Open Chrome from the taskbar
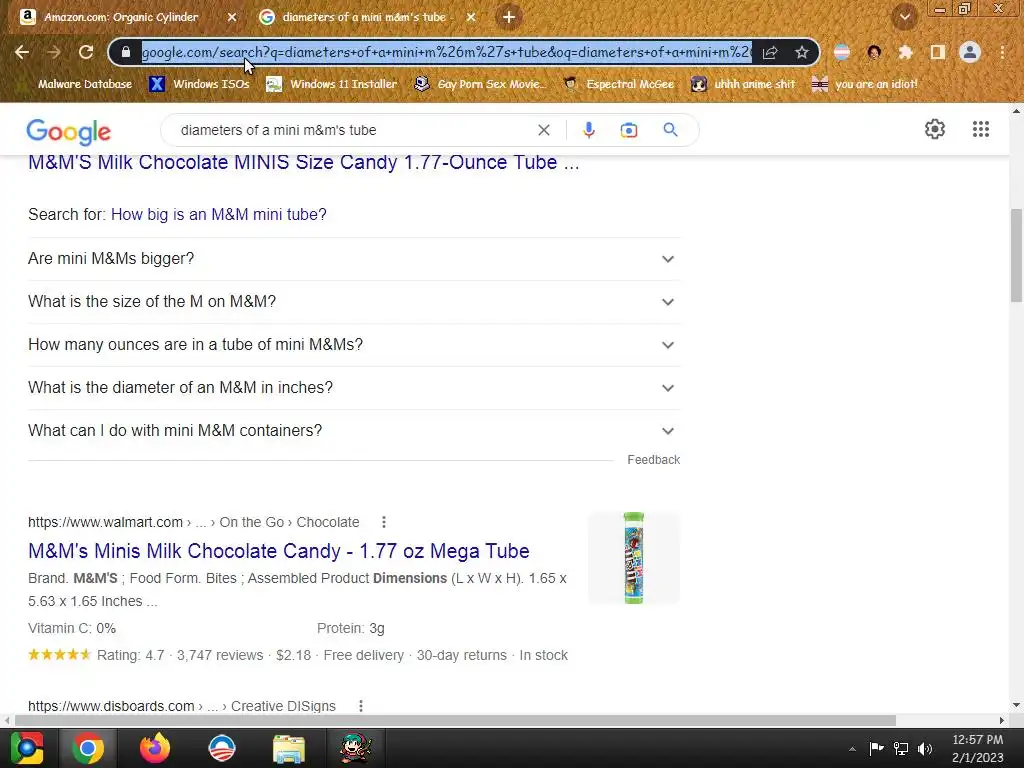This screenshot has height=768, width=1024. click(x=88, y=748)
